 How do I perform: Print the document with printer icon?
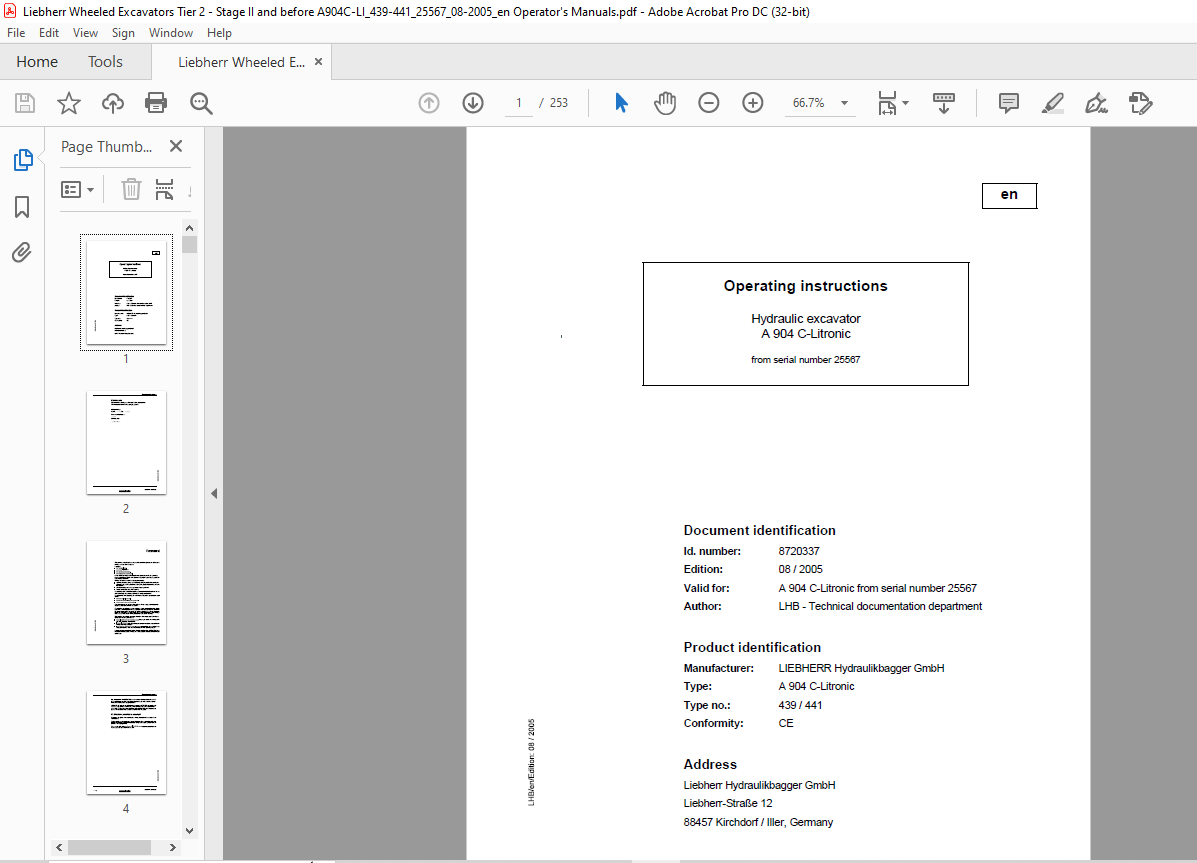click(x=156, y=103)
